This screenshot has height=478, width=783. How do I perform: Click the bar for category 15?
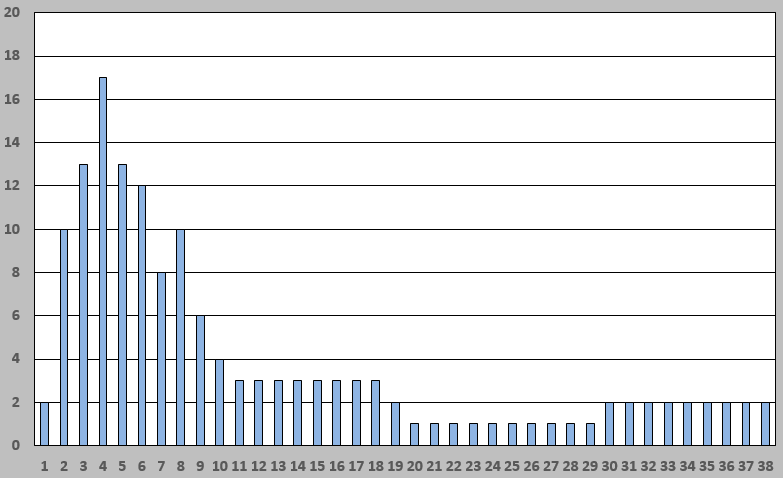(317, 412)
